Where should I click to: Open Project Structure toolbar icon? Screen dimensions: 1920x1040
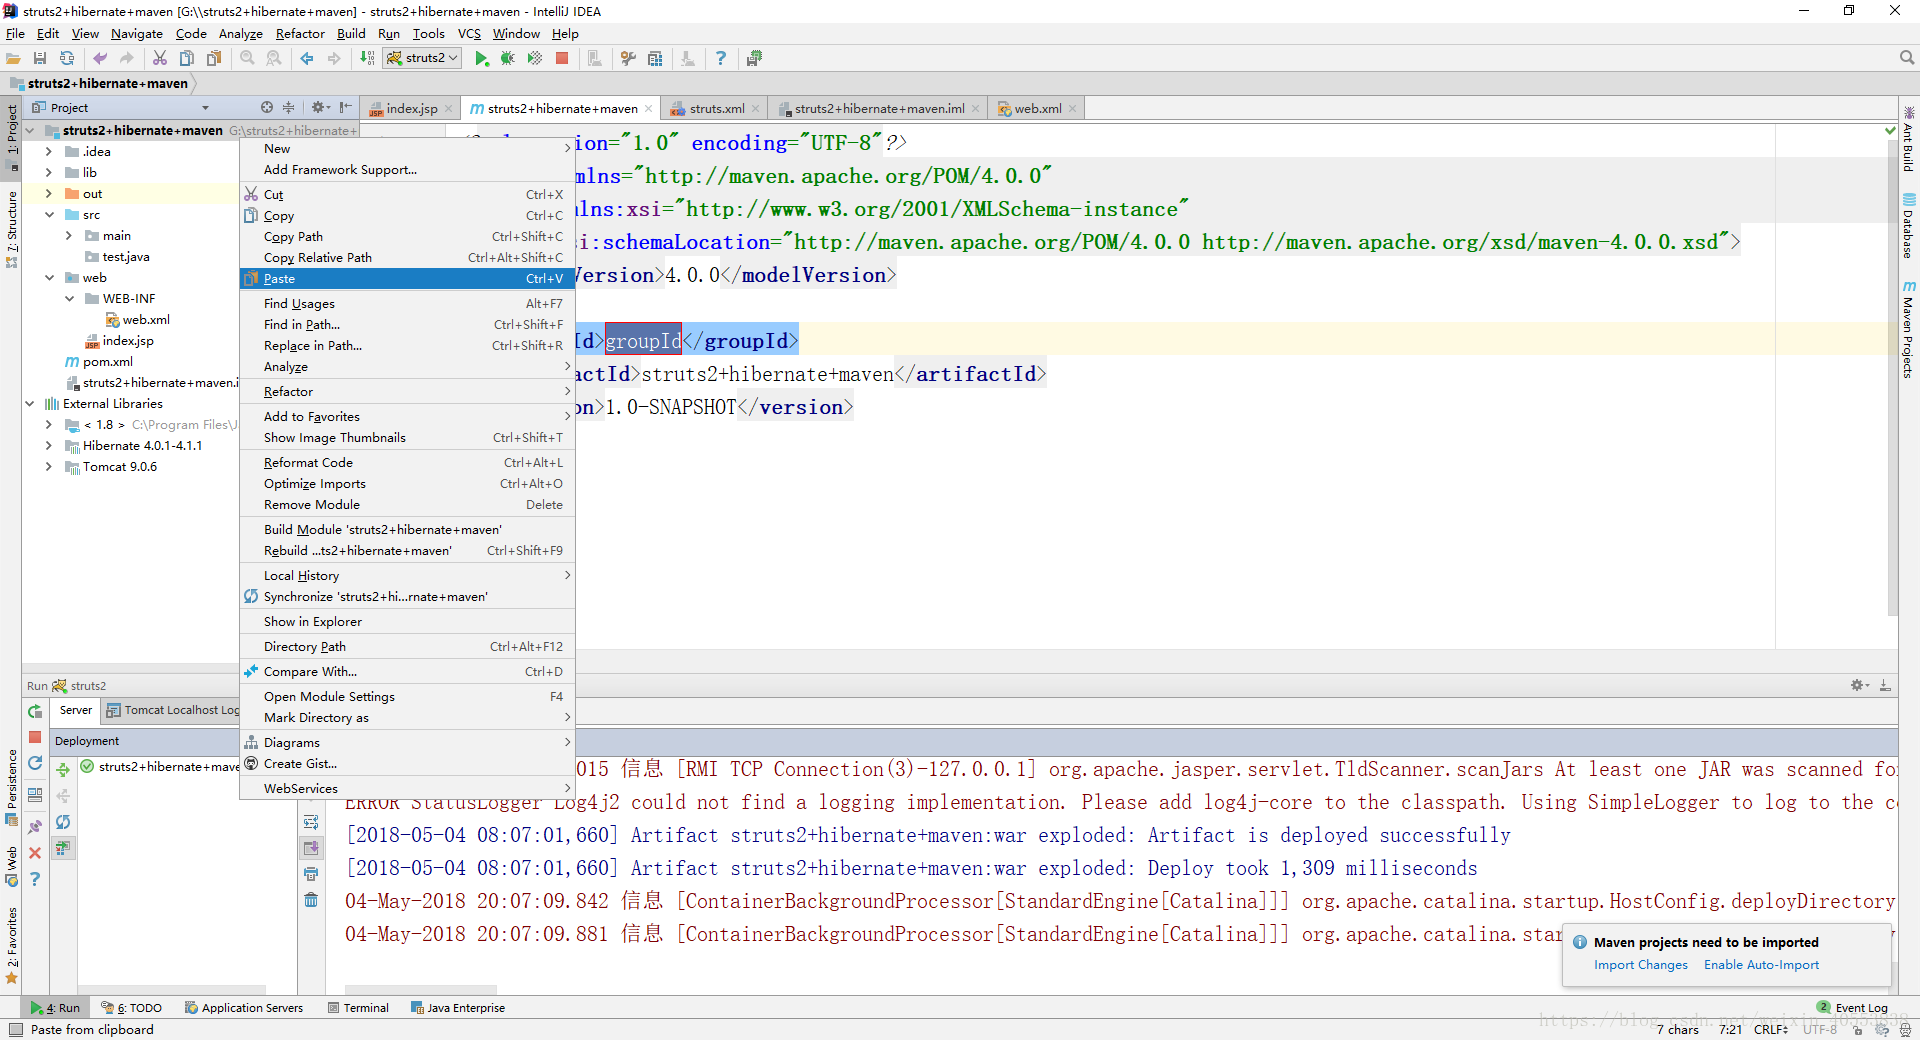[655, 58]
